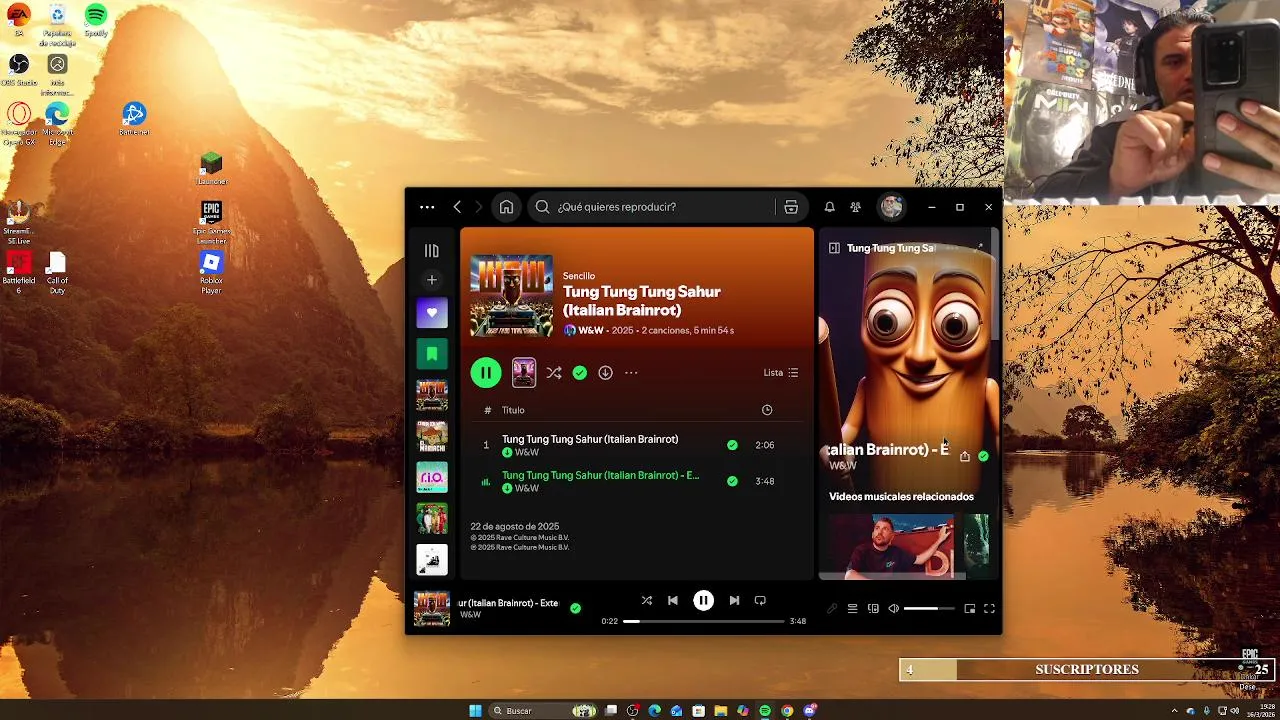Image resolution: width=1280 pixels, height=720 pixels.
Task: Open Liked Songs in sidebar
Action: point(432,313)
